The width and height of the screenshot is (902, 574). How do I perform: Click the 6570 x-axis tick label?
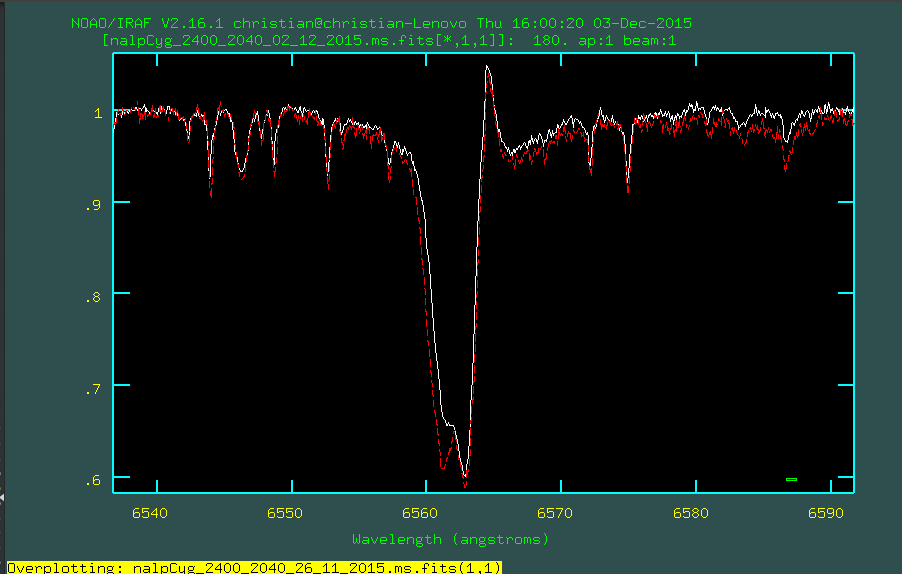tap(555, 513)
